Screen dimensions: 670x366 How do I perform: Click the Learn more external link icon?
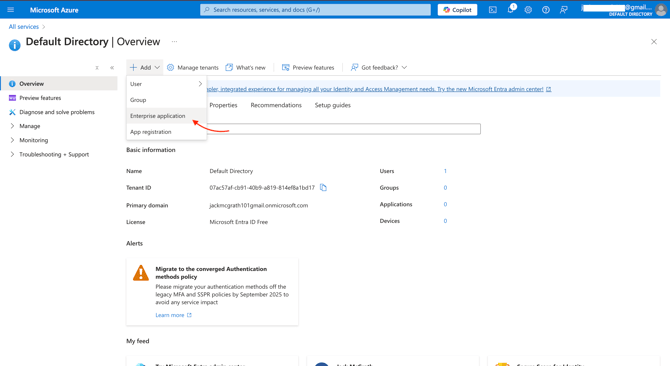click(189, 315)
